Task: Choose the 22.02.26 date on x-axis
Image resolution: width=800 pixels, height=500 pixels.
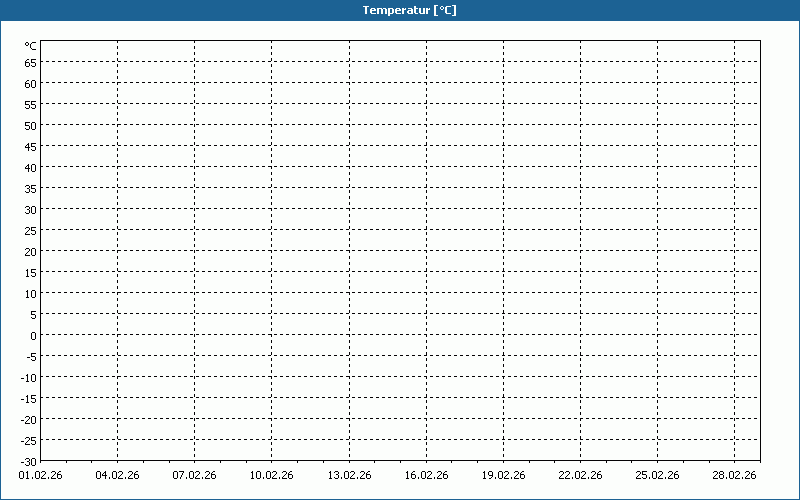Action: click(x=580, y=476)
